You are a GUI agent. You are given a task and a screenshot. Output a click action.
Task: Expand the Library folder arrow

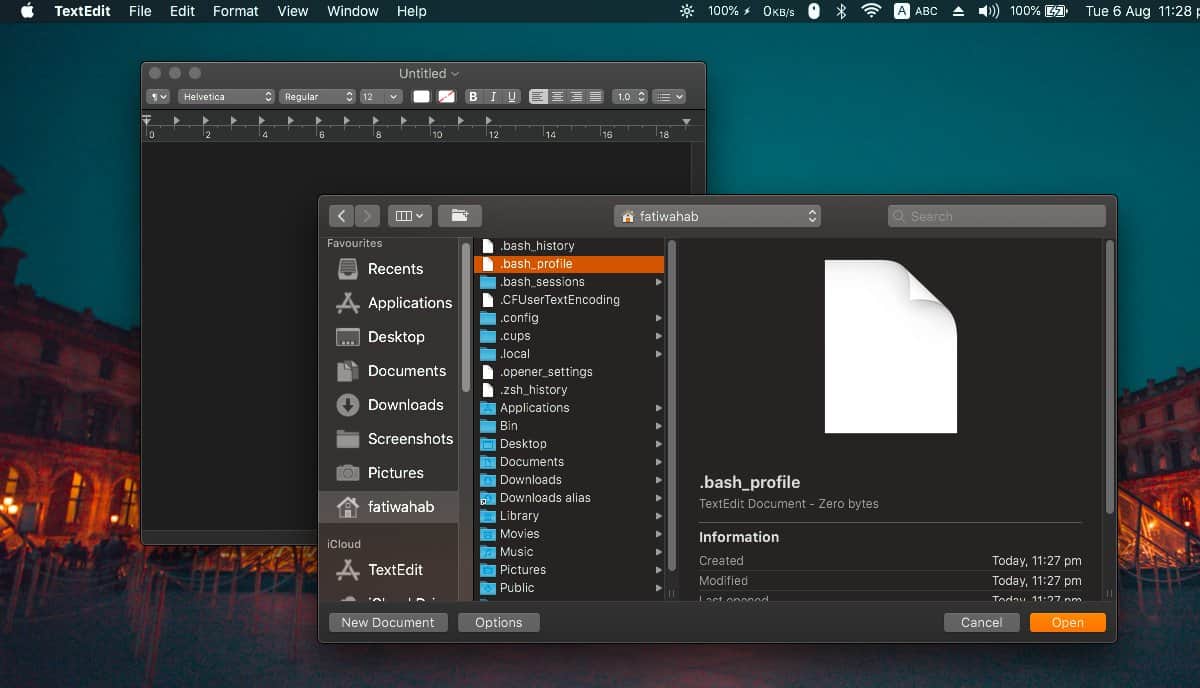659,516
